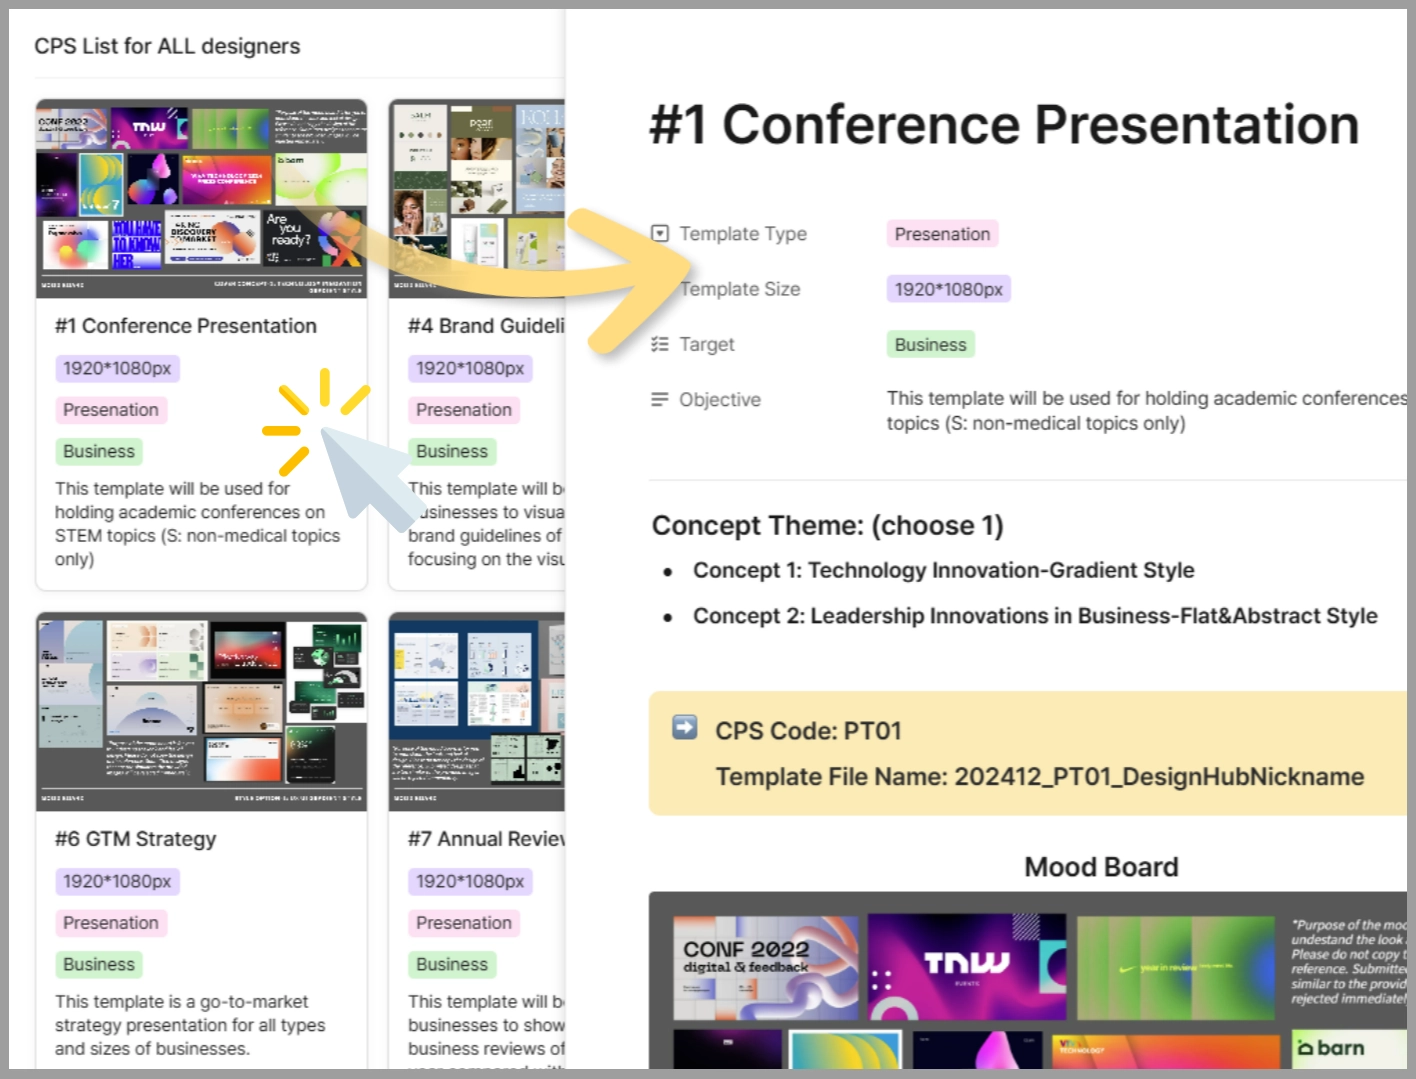The width and height of the screenshot is (1416, 1079).
Task: Click the Objective description text field
Action: 1145,411
